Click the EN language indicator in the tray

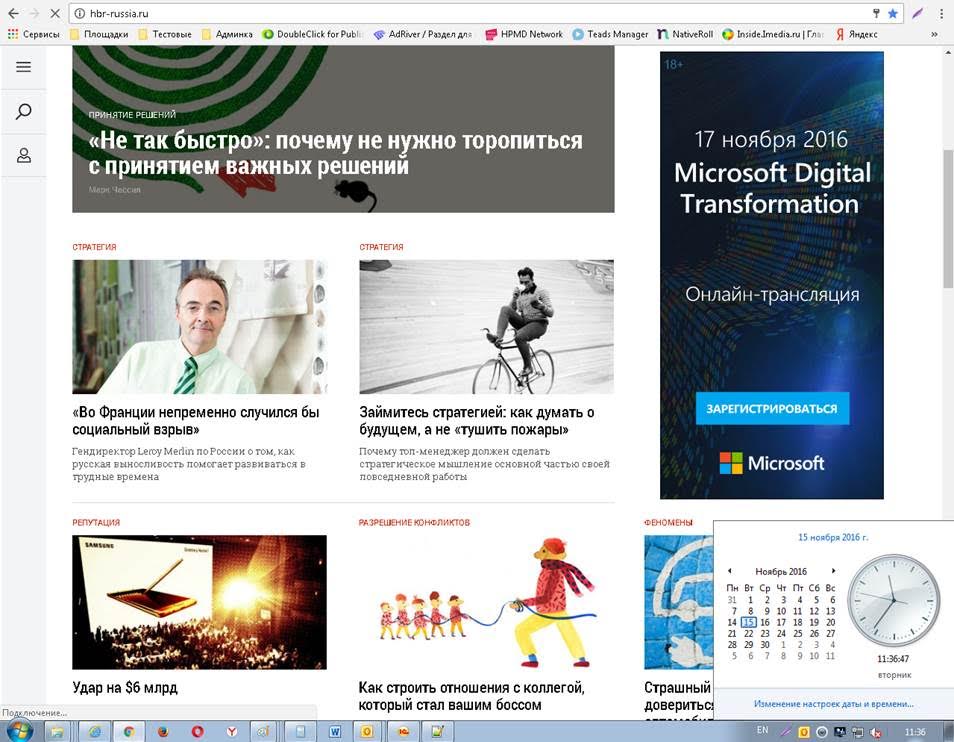click(x=762, y=730)
